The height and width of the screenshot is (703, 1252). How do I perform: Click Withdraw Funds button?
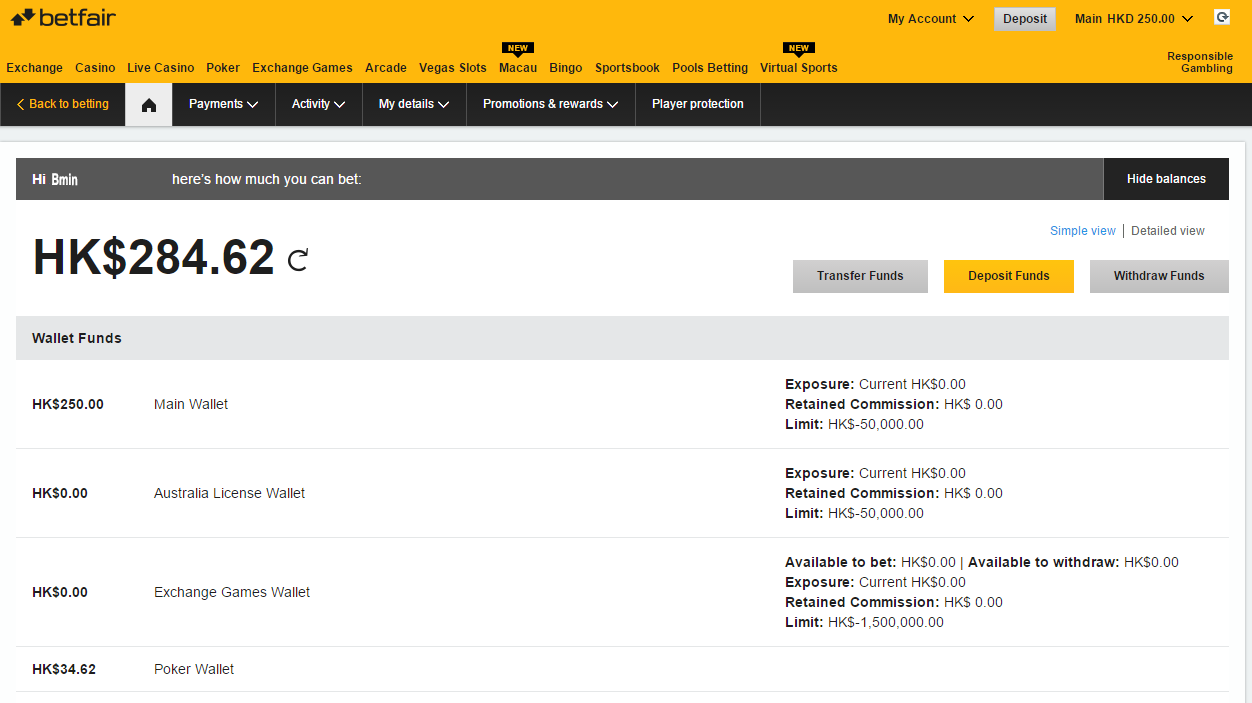point(1159,276)
